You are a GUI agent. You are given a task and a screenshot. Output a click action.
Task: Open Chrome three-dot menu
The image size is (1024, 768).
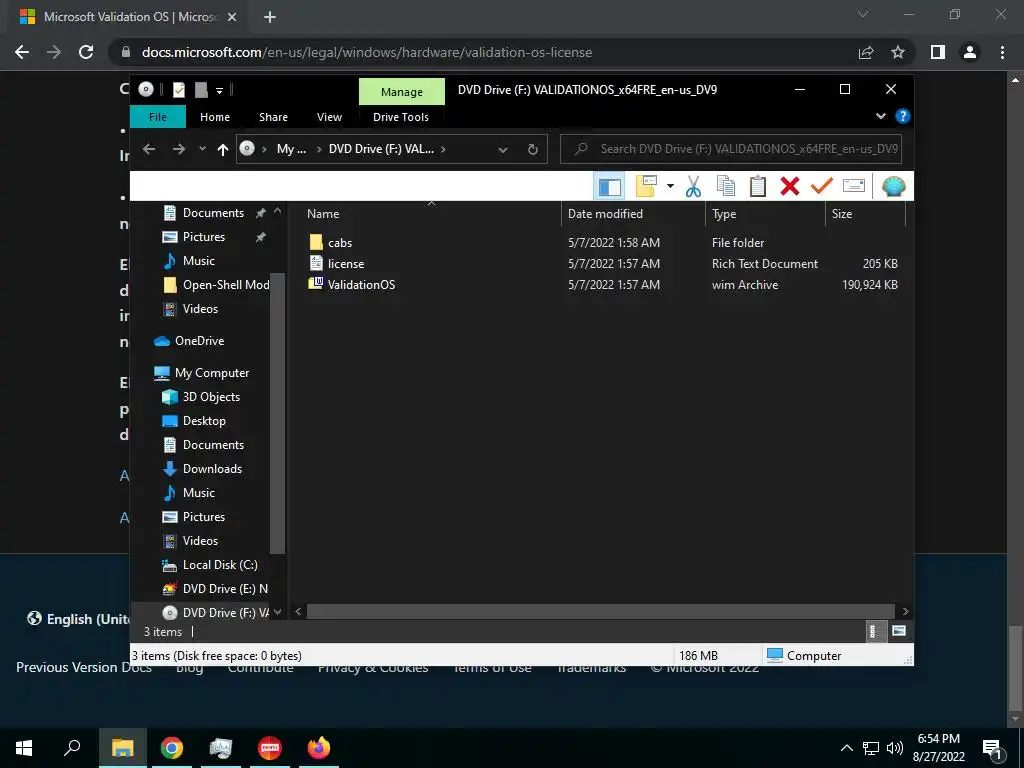pos(1002,52)
